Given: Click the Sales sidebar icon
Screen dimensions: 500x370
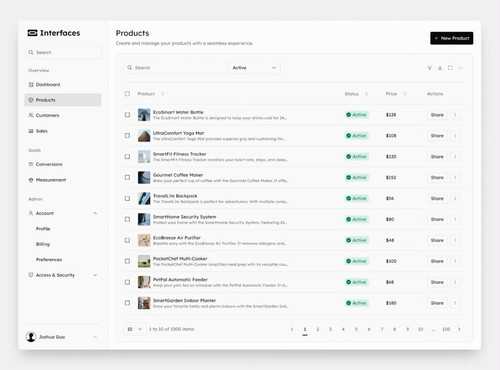Looking at the screenshot, I should (x=31, y=131).
